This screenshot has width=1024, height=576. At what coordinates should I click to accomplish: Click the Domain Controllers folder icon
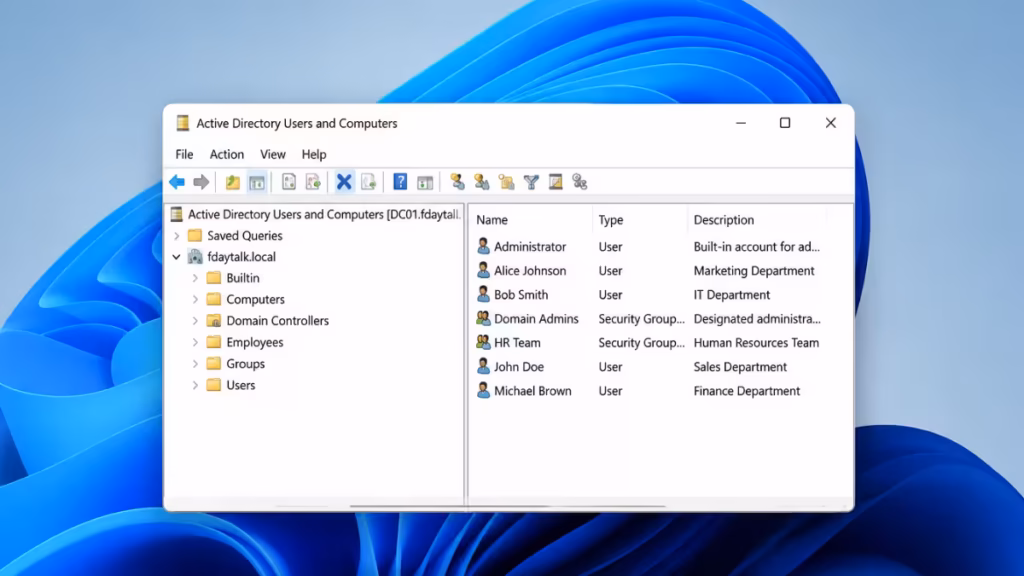point(214,321)
